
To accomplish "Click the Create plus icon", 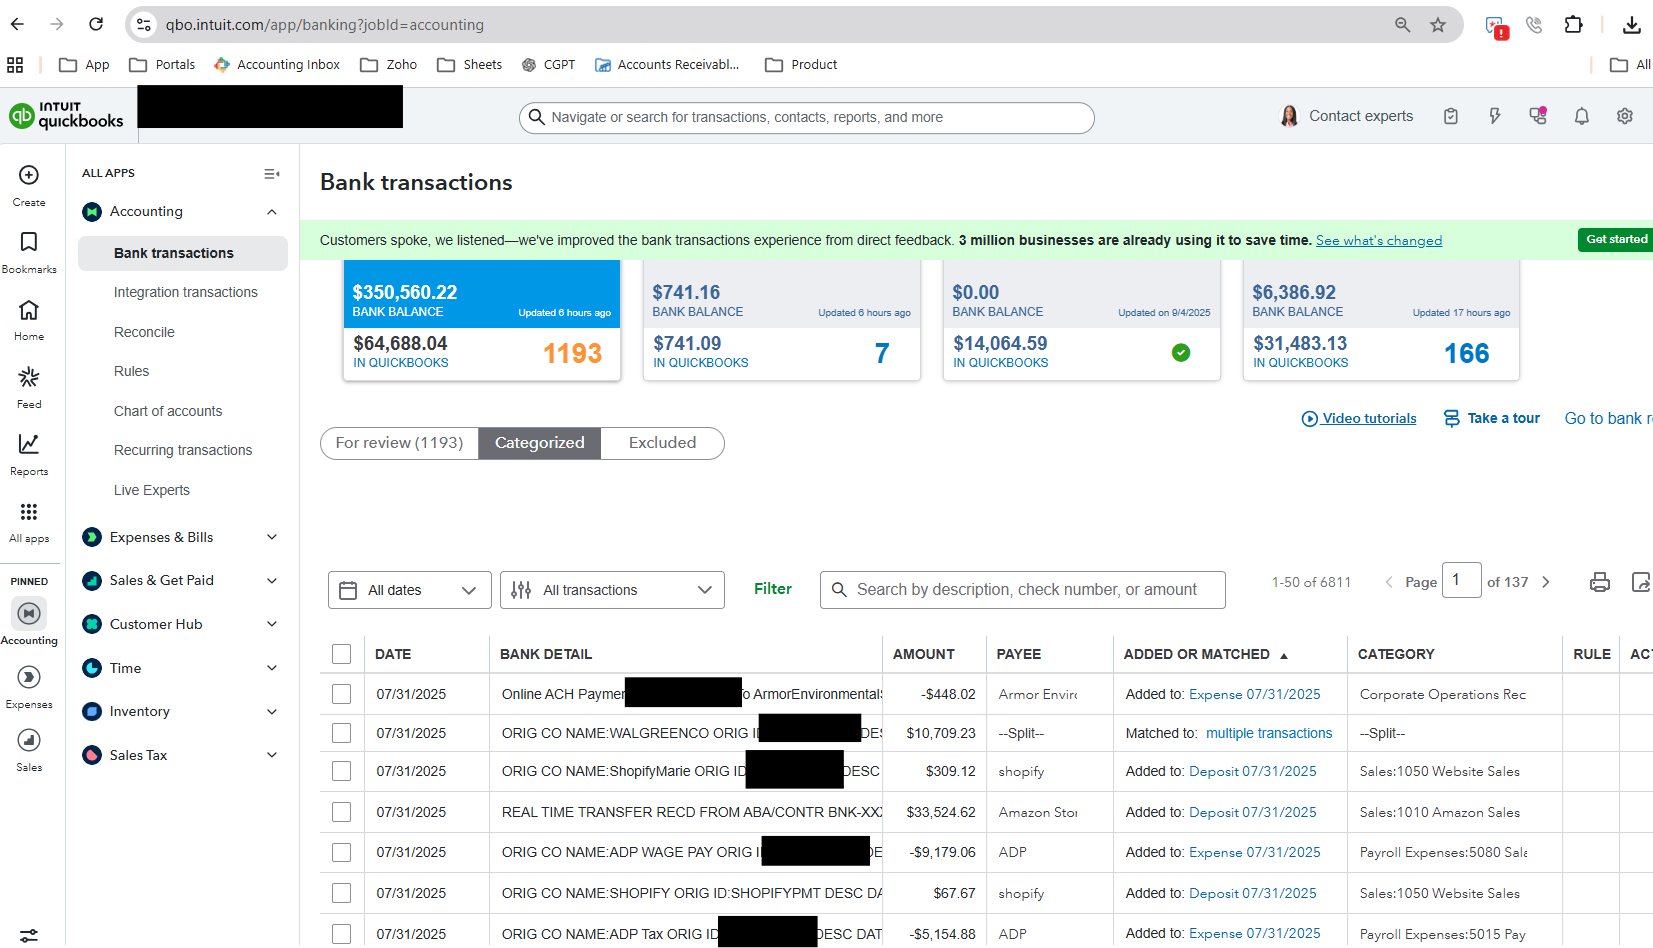I will 29,175.
